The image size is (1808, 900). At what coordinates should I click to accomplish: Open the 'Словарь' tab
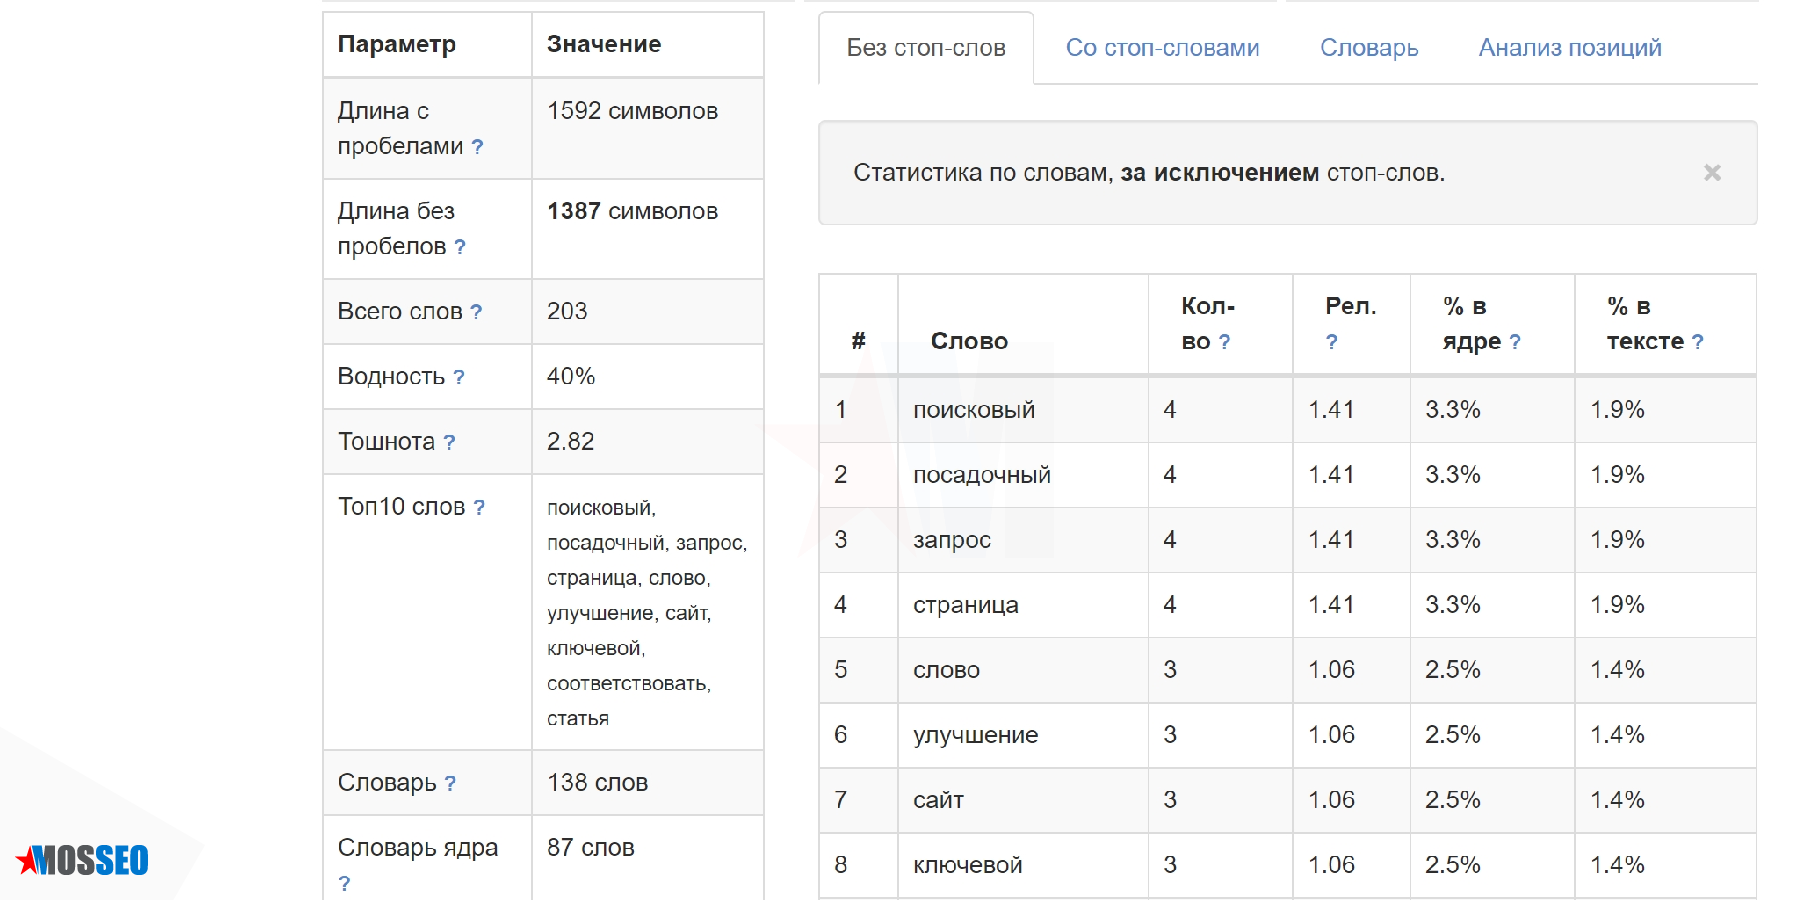(x=1369, y=47)
